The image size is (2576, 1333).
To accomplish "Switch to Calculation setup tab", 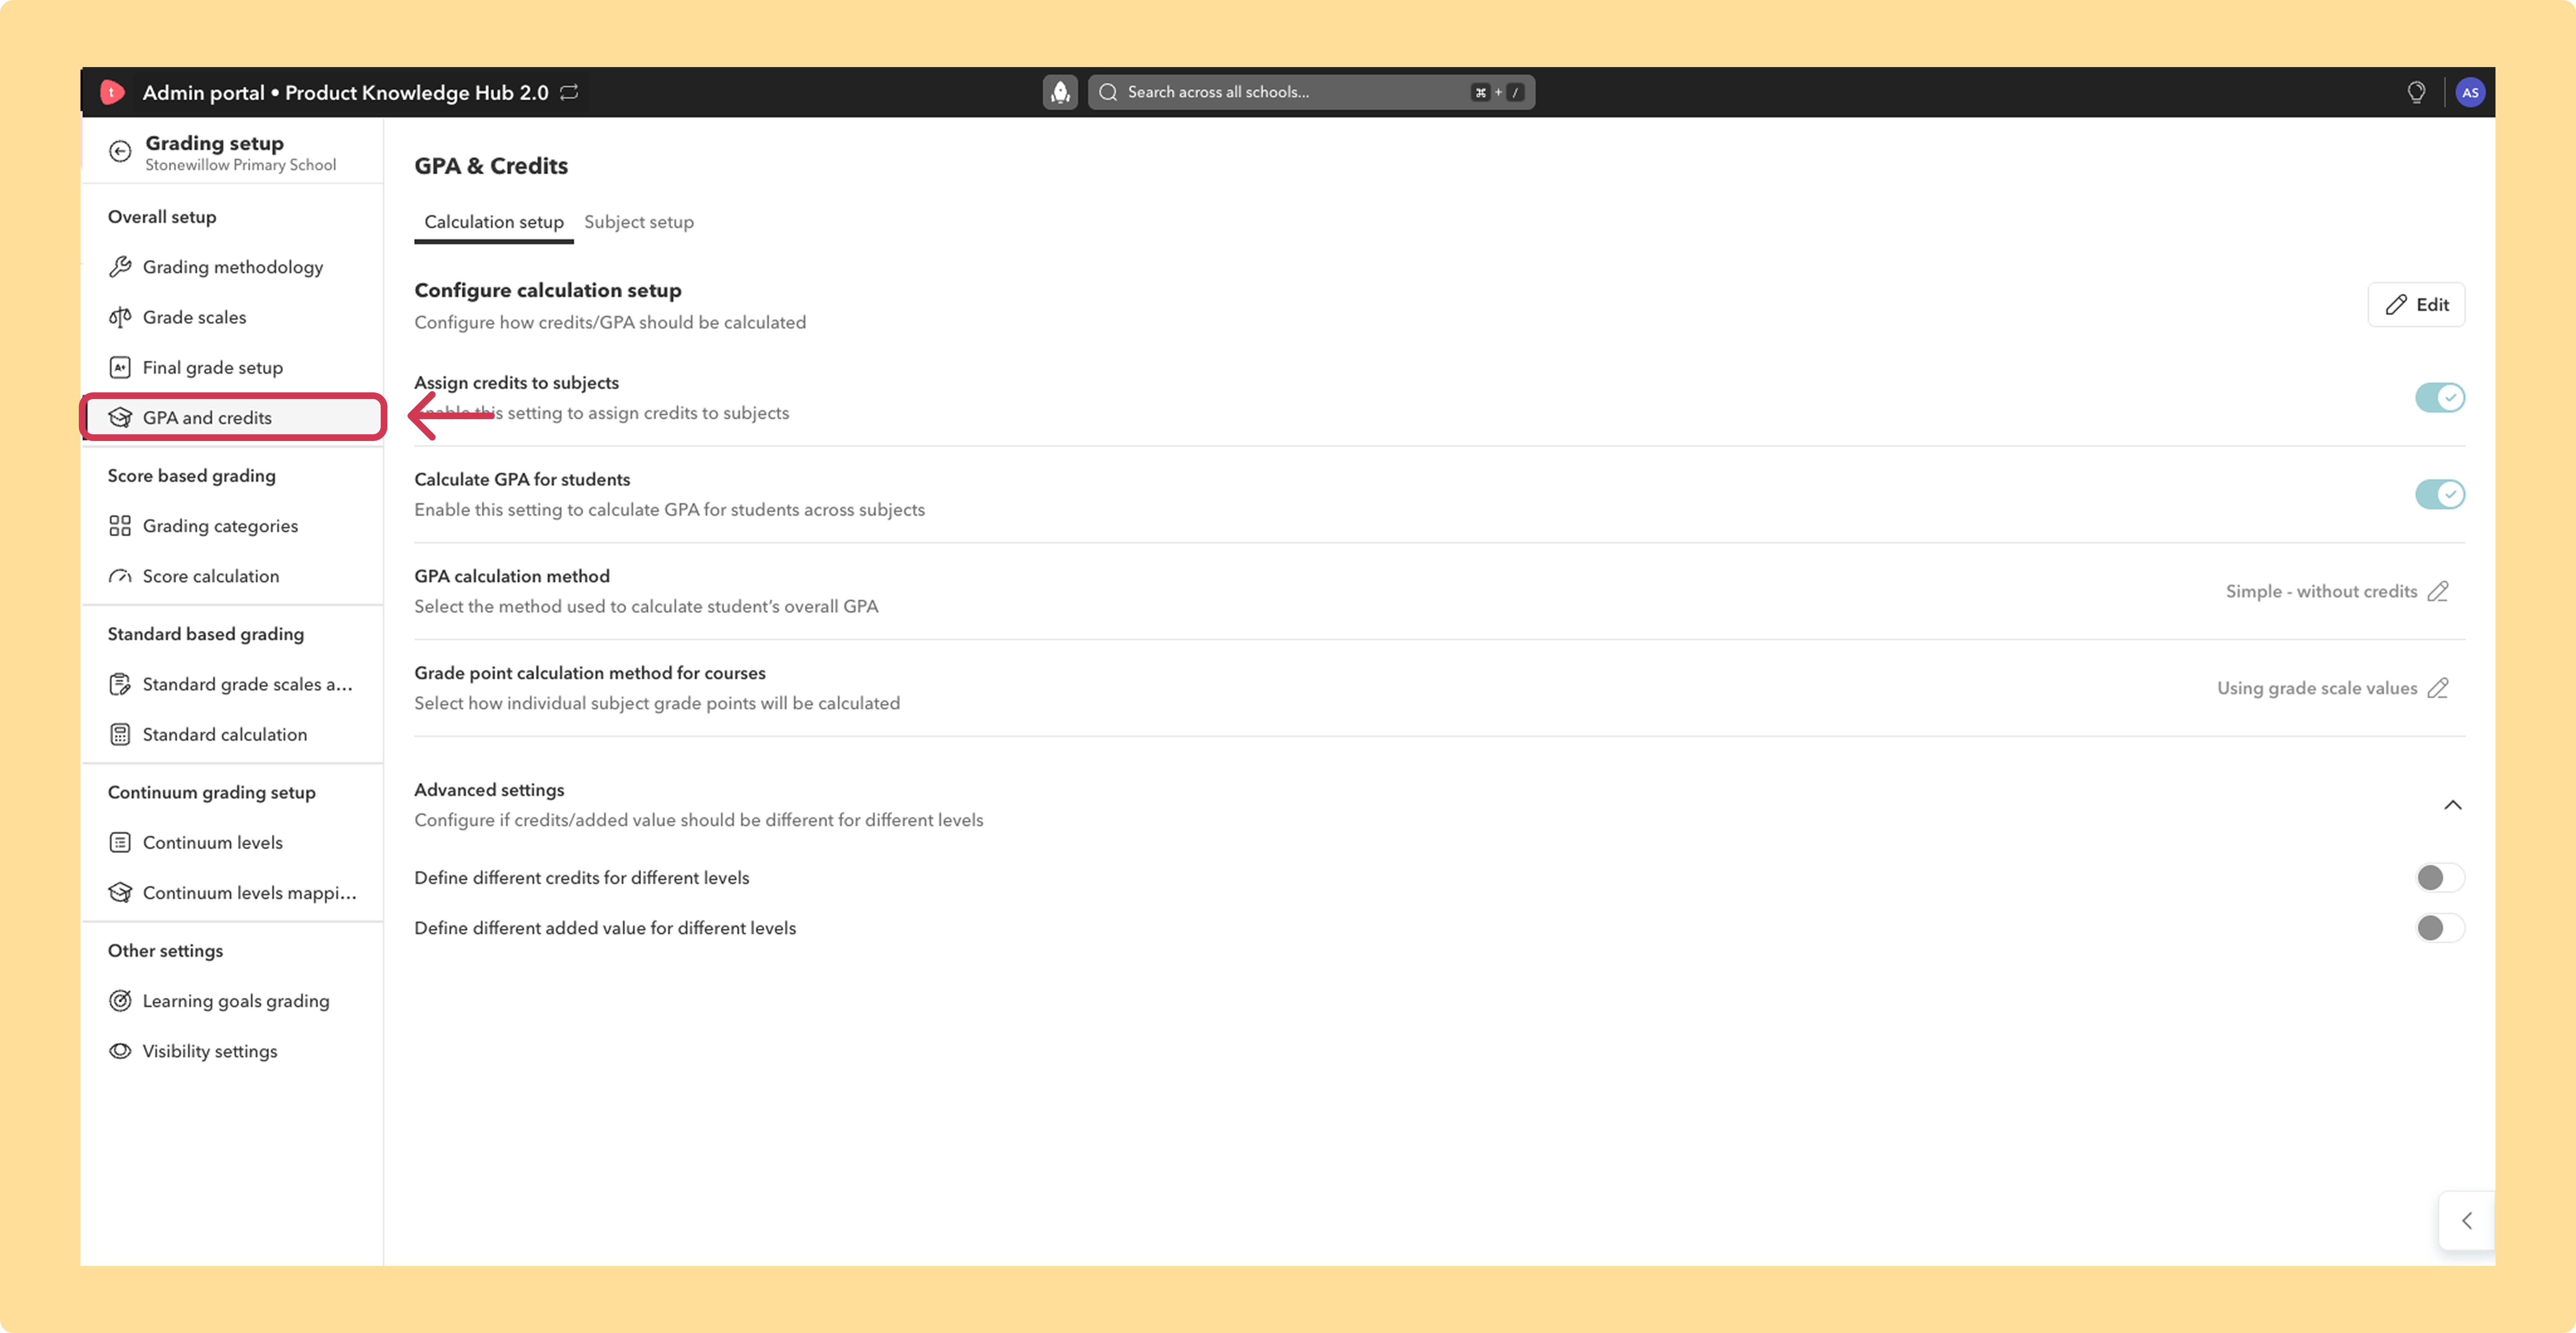I will (x=494, y=222).
